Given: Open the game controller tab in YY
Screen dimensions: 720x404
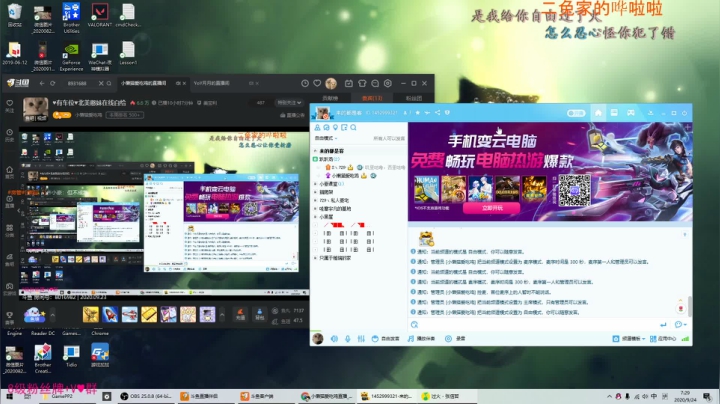Looking at the screenshot, I should click(x=631, y=112).
